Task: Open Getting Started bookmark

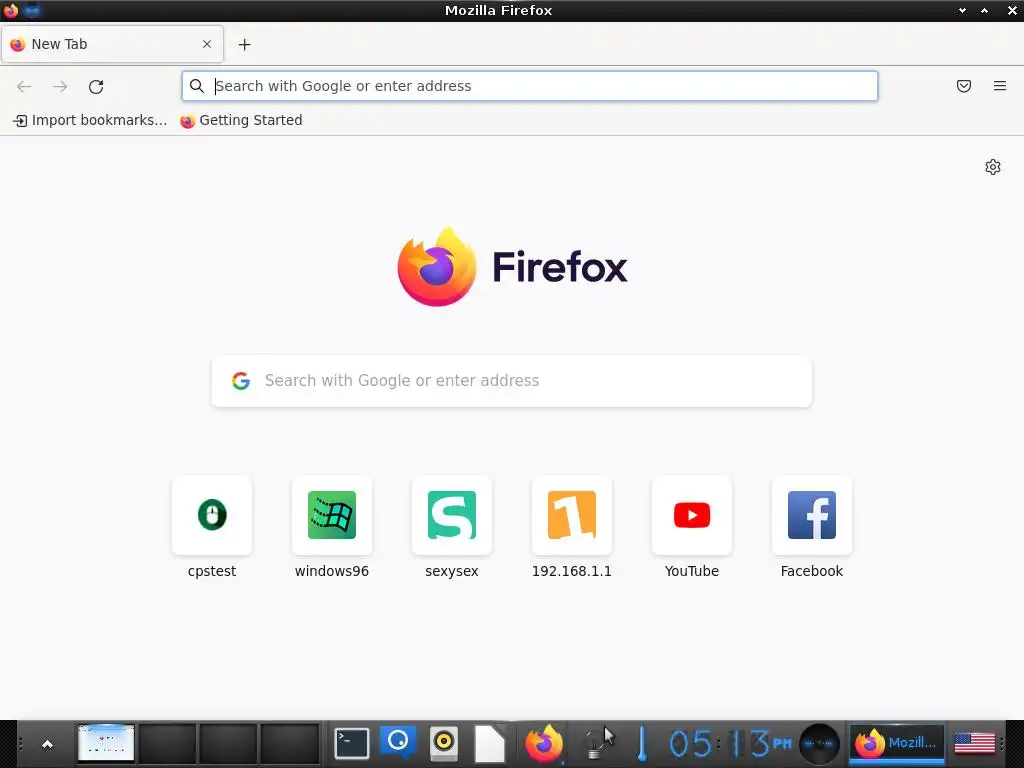Action: tap(242, 120)
